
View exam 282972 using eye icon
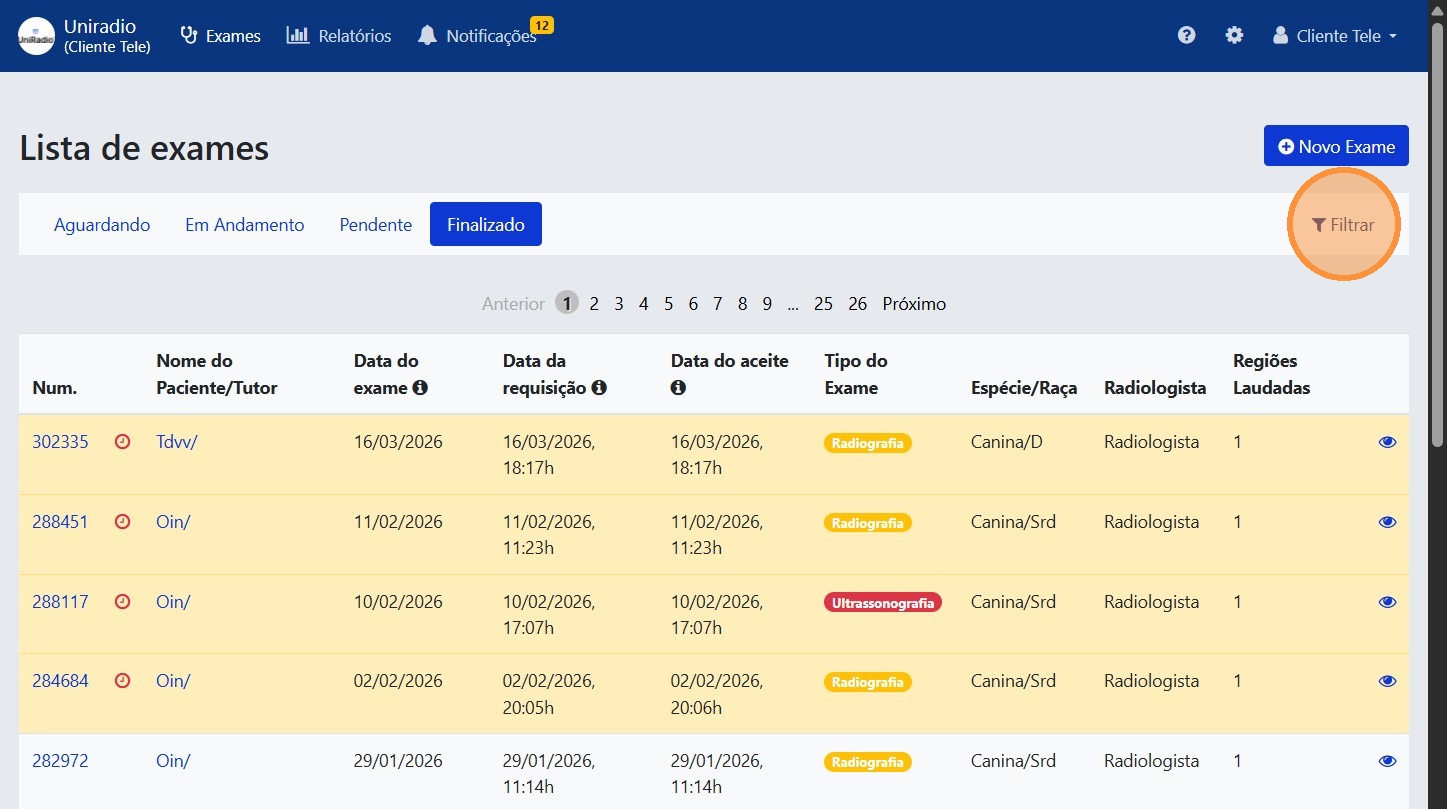[1387, 761]
